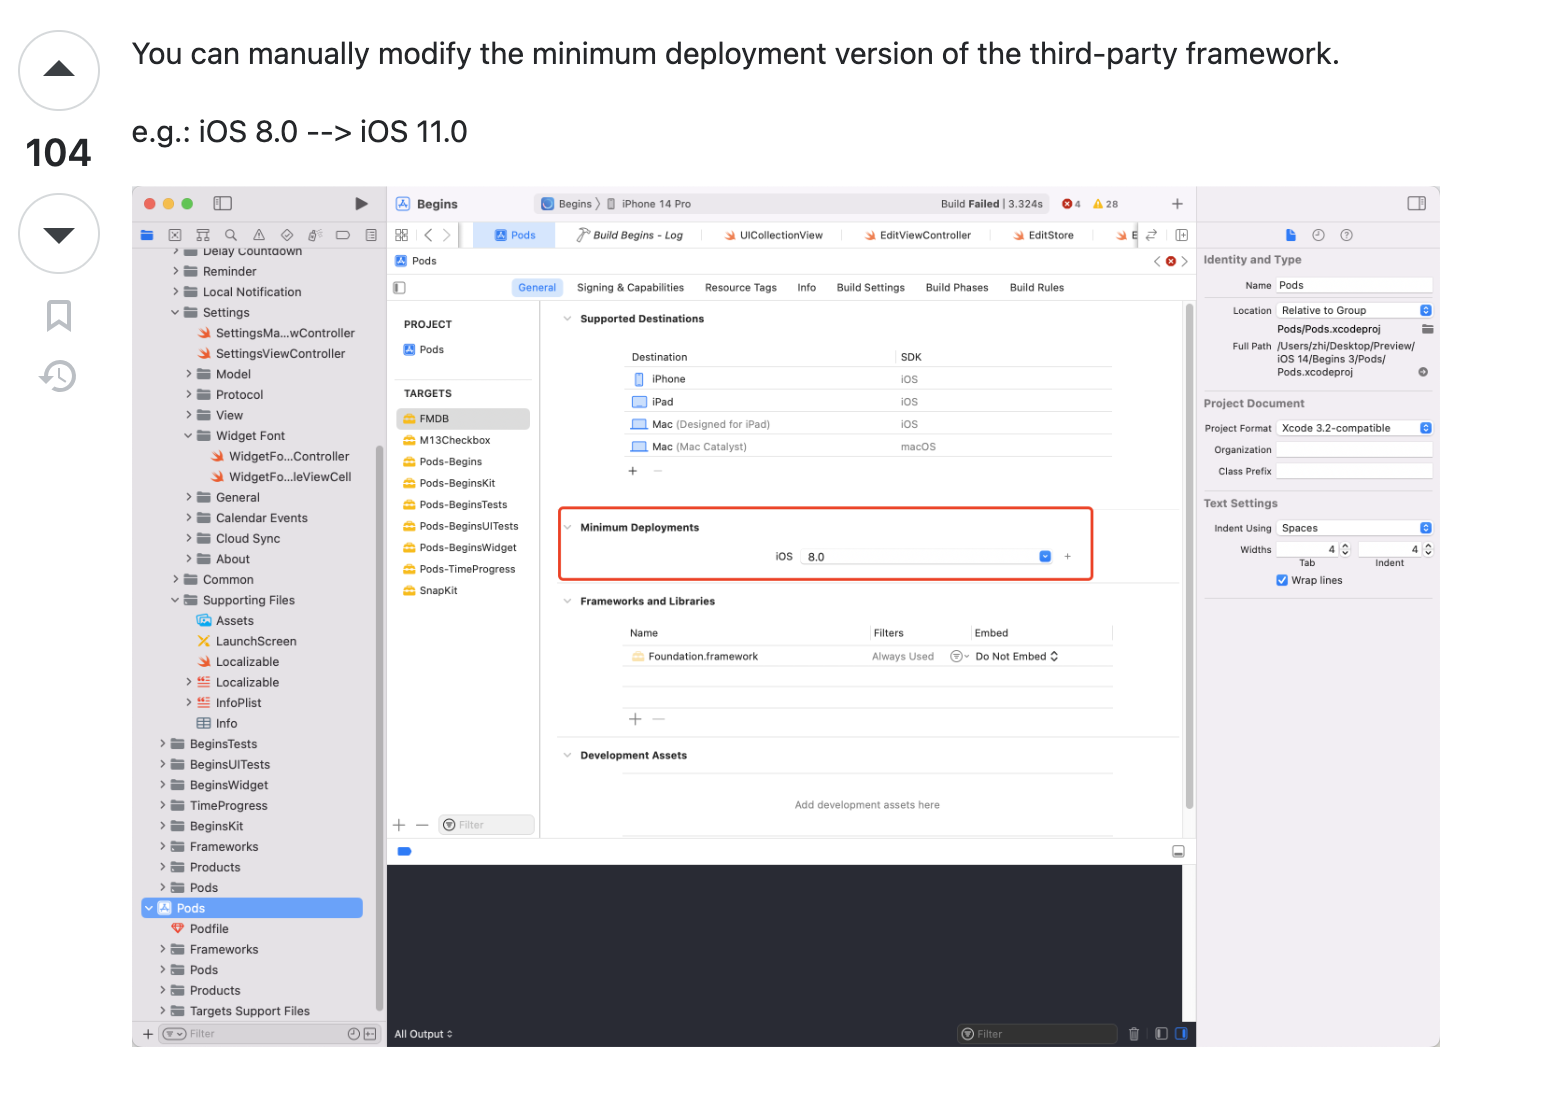Collapse the Supported Destinations section

[567, 319]
